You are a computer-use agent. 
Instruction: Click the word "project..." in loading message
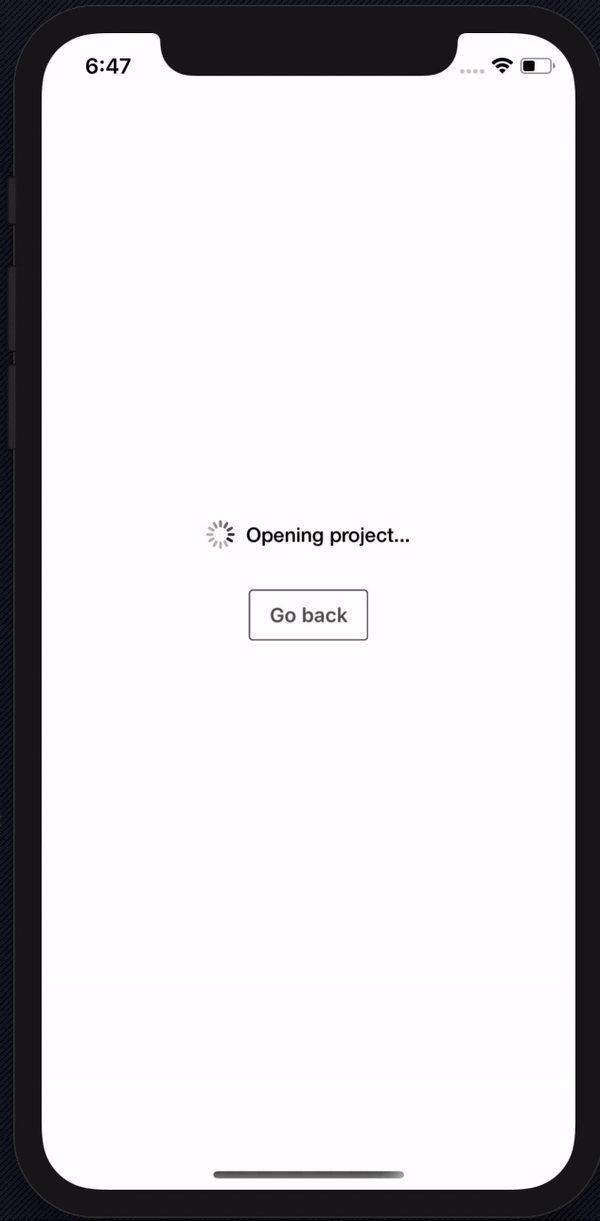(370, 536)
